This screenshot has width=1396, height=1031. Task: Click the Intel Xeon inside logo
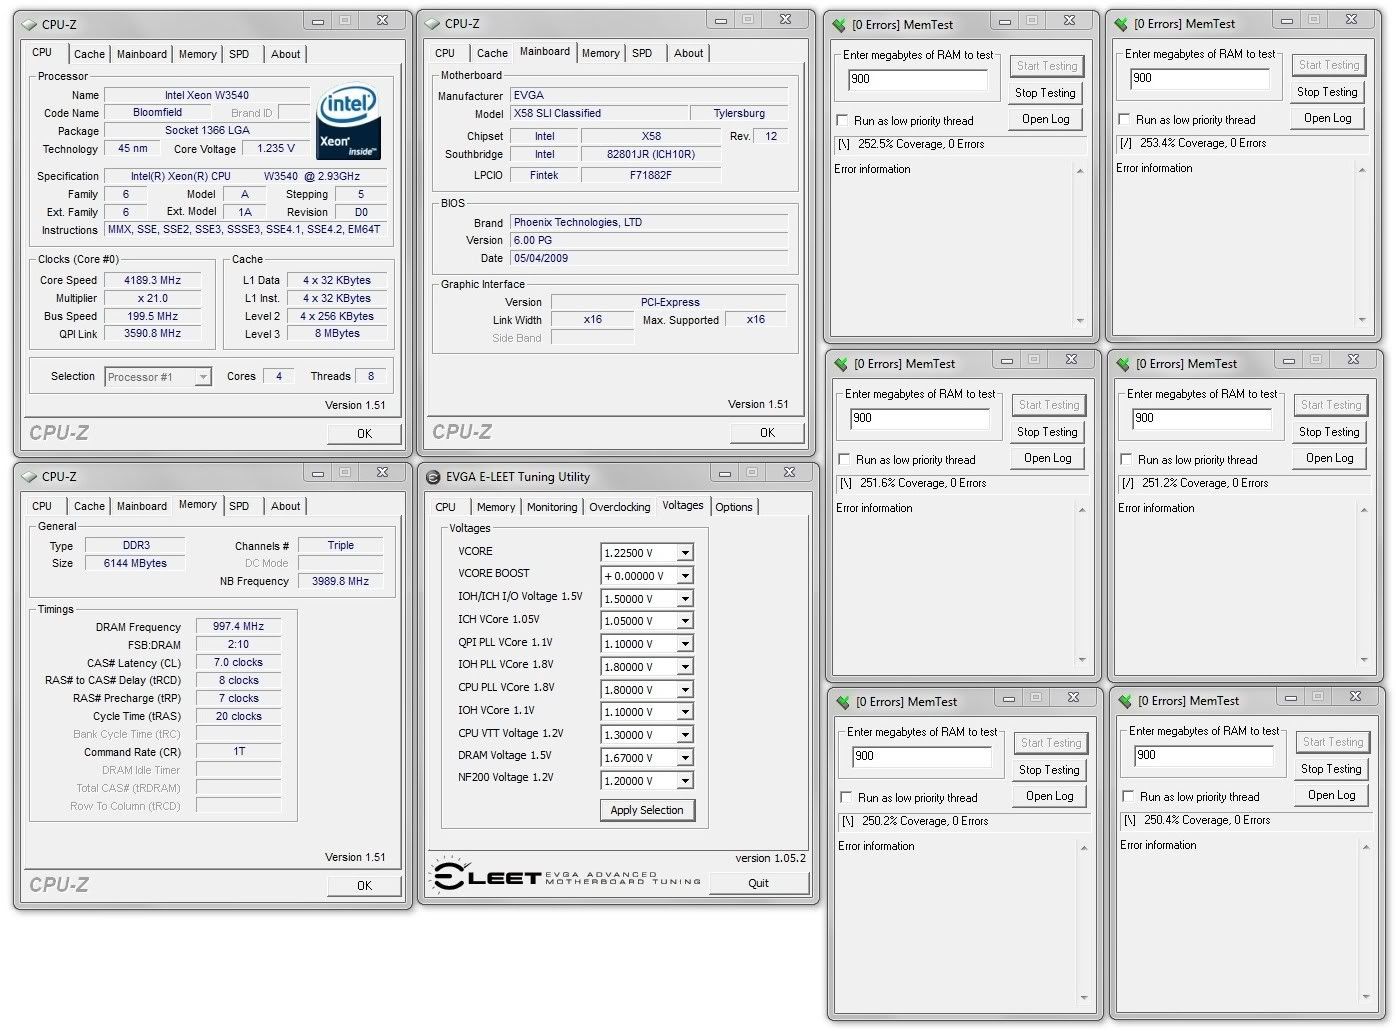(x=348, y=122)
